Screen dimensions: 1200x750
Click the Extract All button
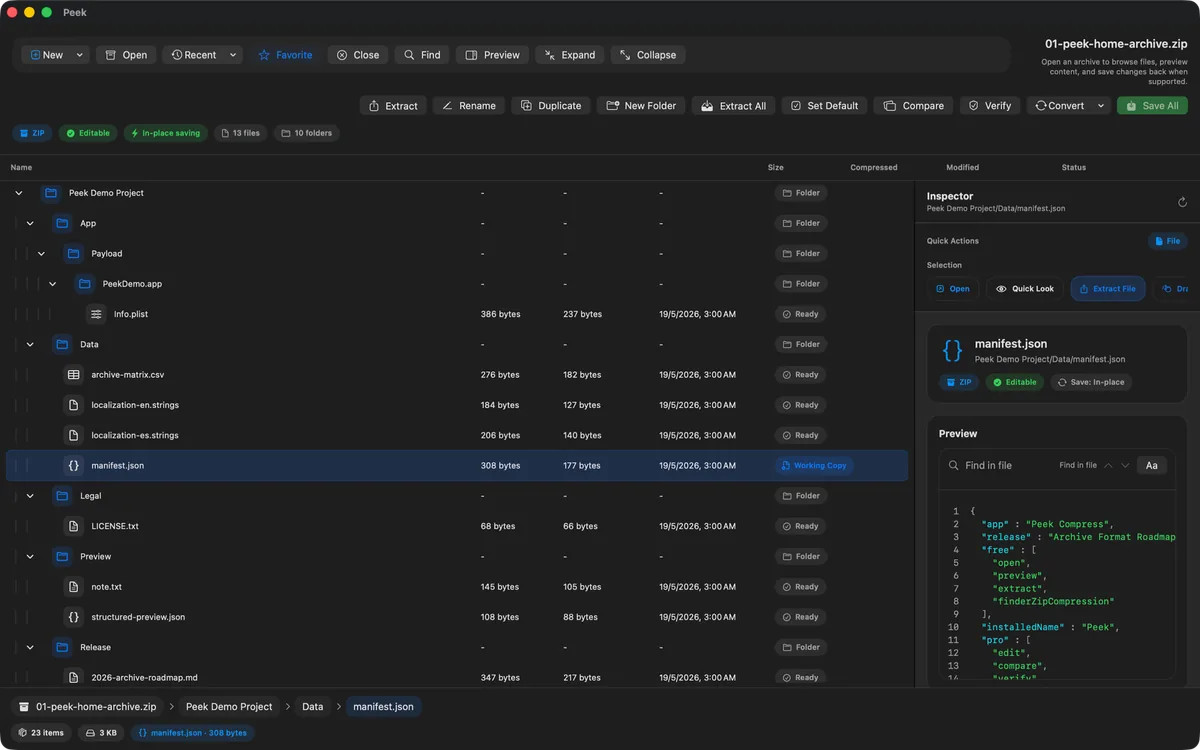coord(733,105)
